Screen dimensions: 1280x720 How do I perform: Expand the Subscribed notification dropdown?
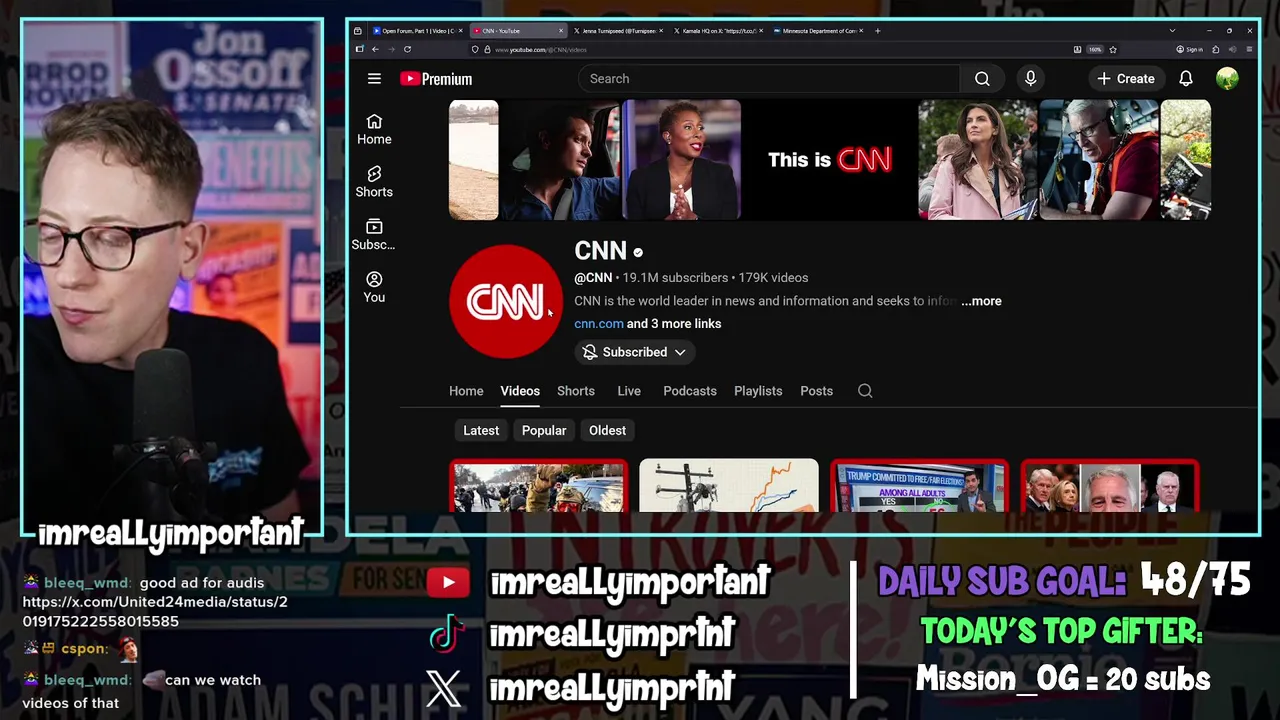[635, 352]
